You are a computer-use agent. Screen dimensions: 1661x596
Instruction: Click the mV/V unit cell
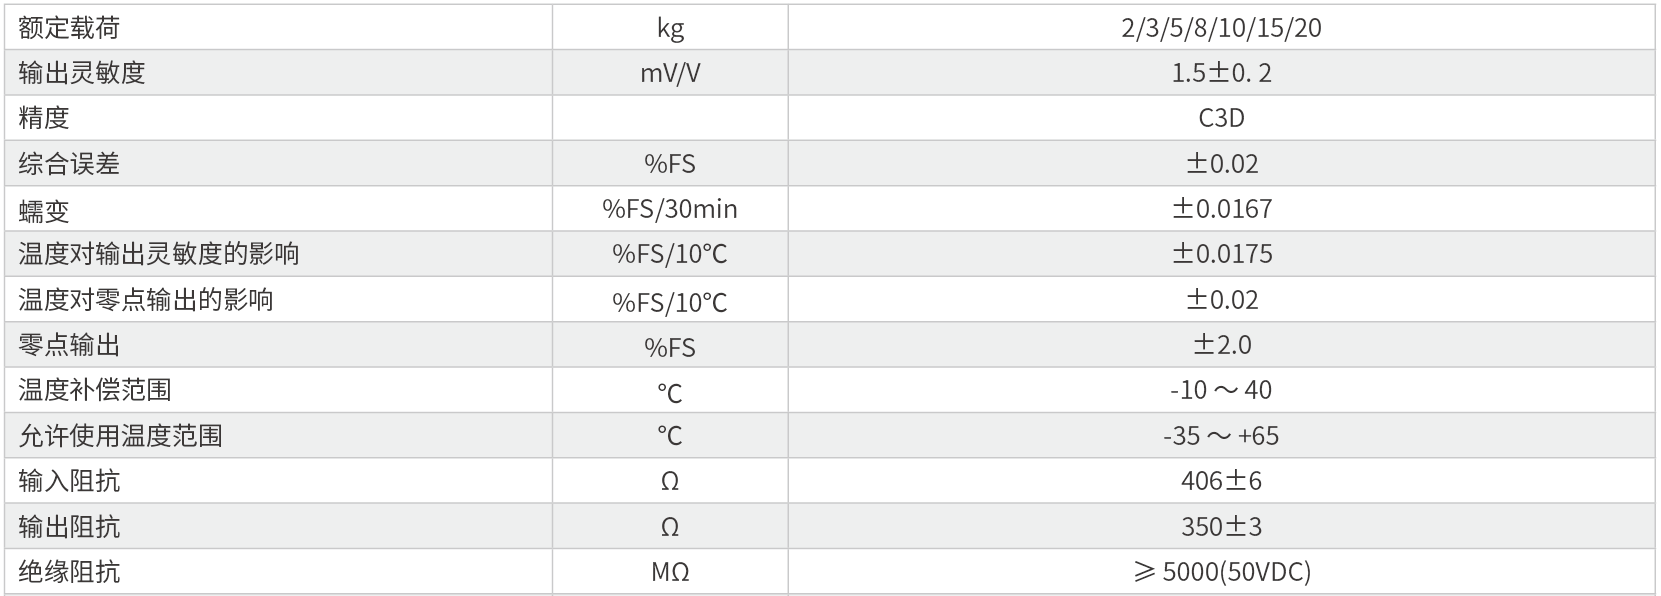point(670,73)
